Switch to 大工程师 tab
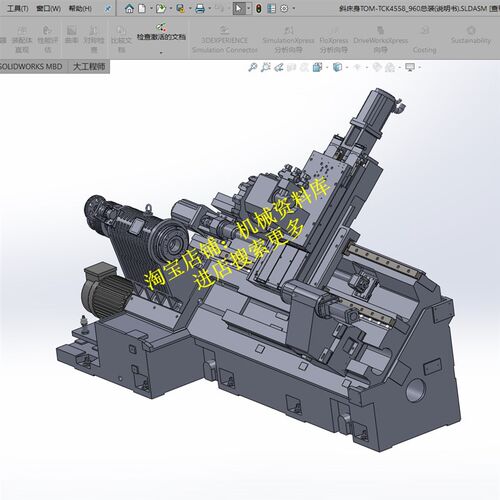 coord(89,67)
